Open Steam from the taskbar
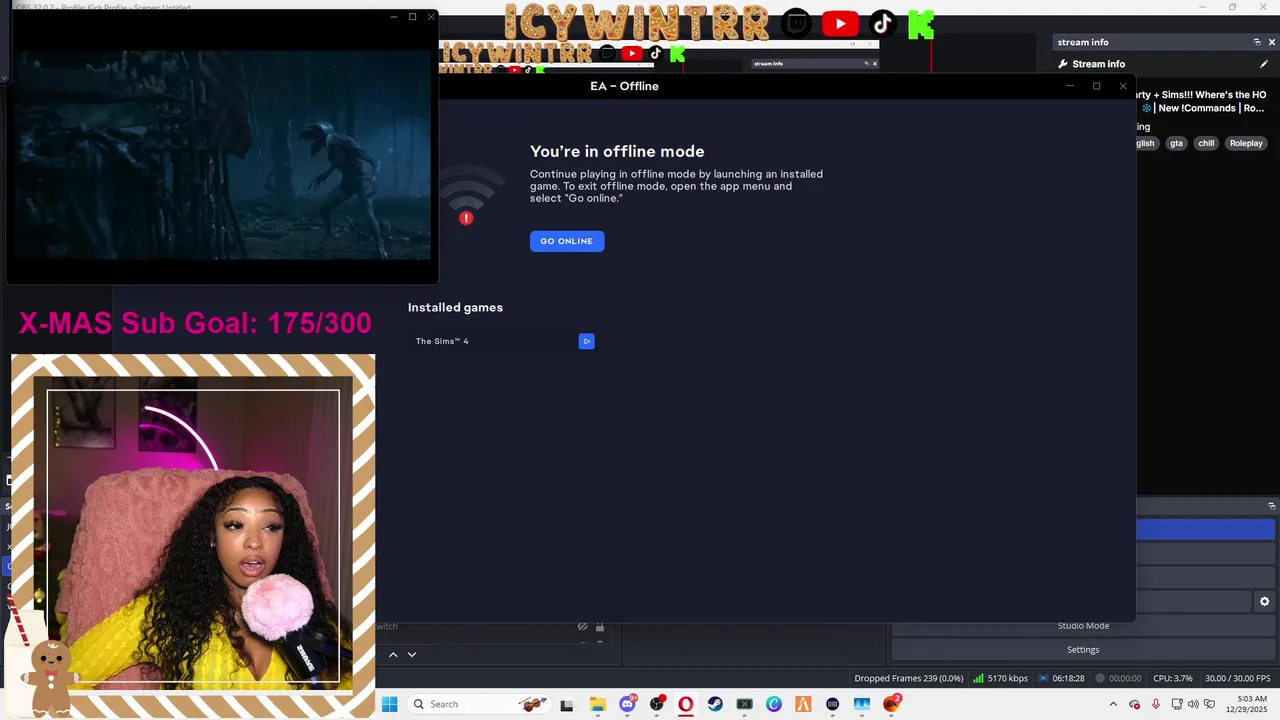1280x720 pixels. (715, 704)
